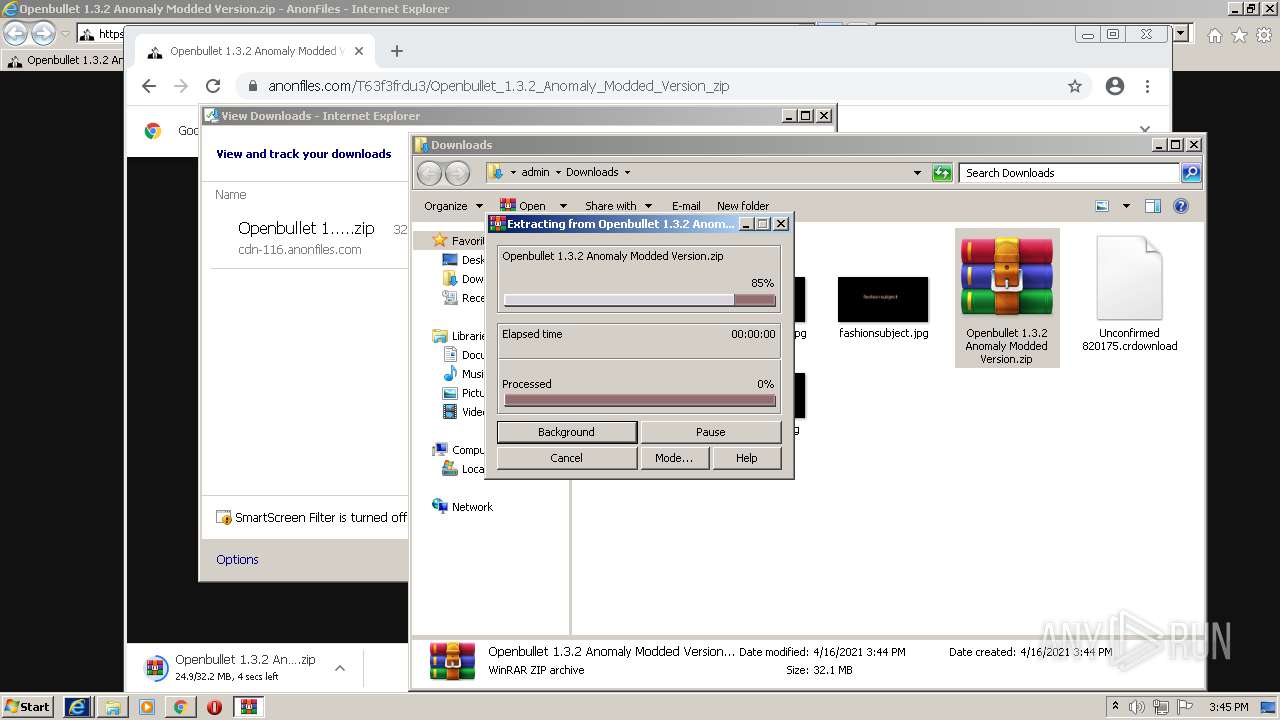Image resolution: width=1280 pixels, height=720 pixels.
Task: Click E-mail in Explorer toolbar
Action: [686, 206]
